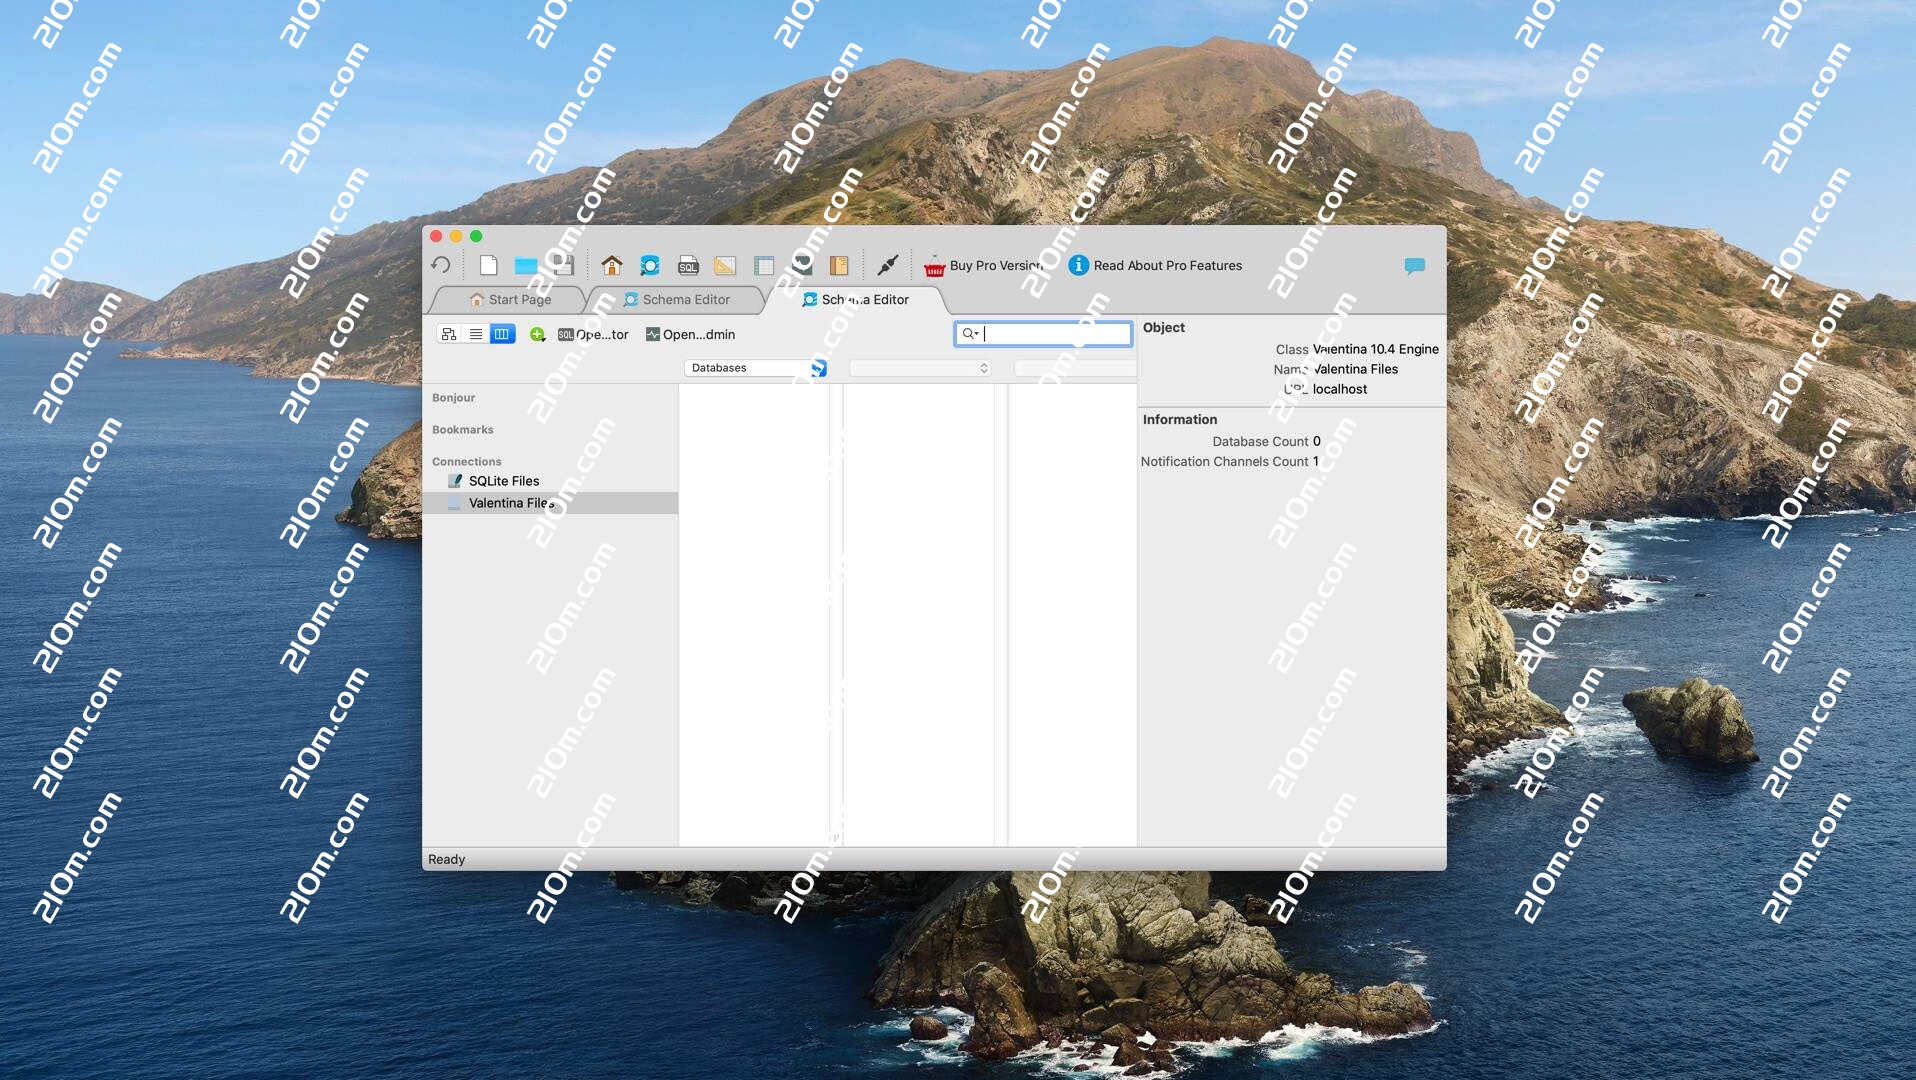Switch to list view mode
1916x1080 pixels.
476,334
